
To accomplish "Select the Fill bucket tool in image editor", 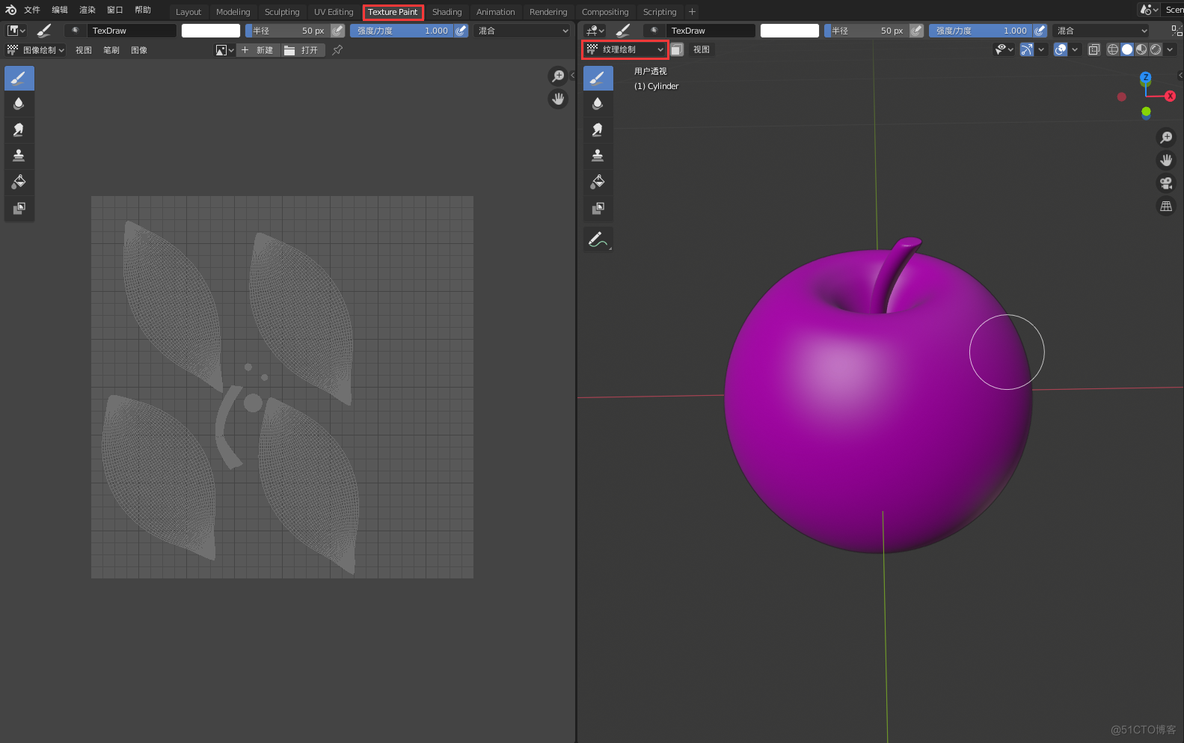I will 19,182.
